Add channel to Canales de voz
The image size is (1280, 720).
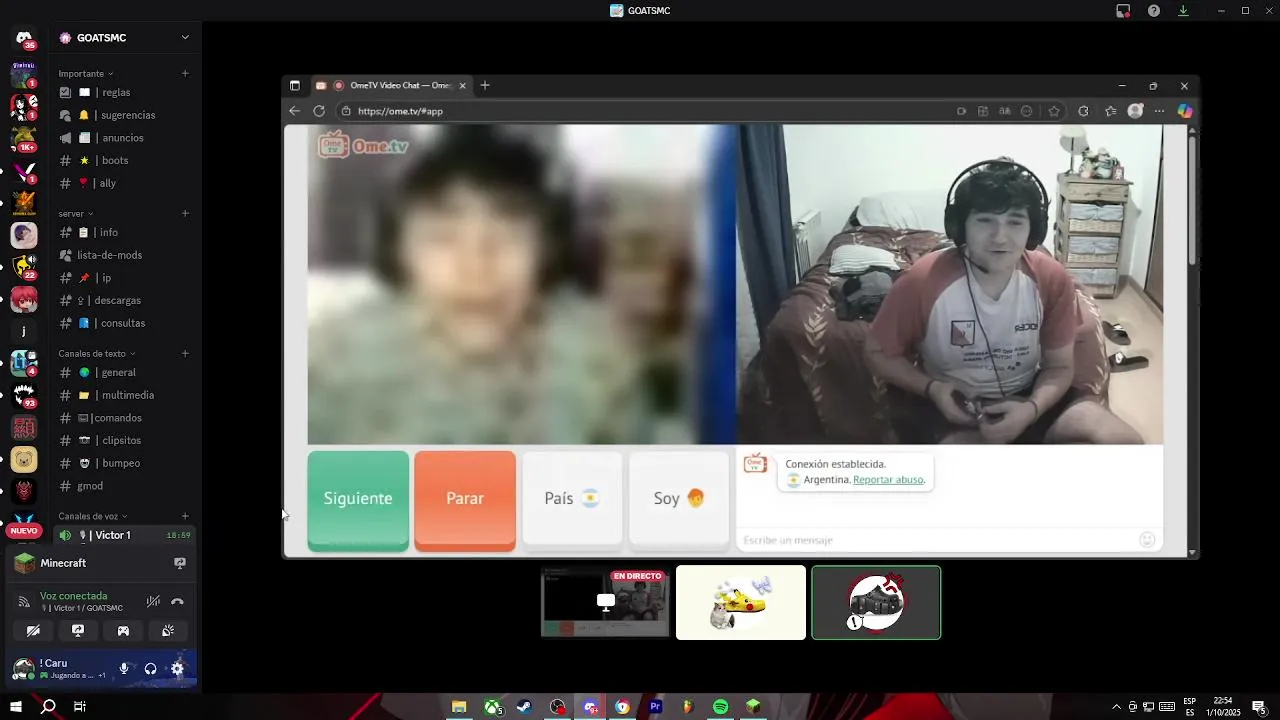pos(185,516)
